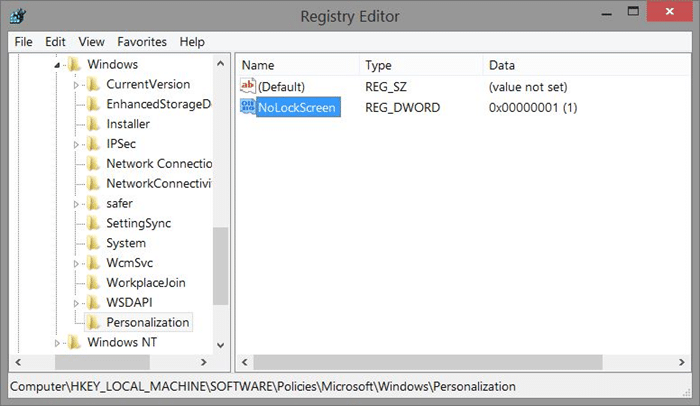700x406 pixels.
Task: Click the REG_SZ type cell
Action: [386, 87]
